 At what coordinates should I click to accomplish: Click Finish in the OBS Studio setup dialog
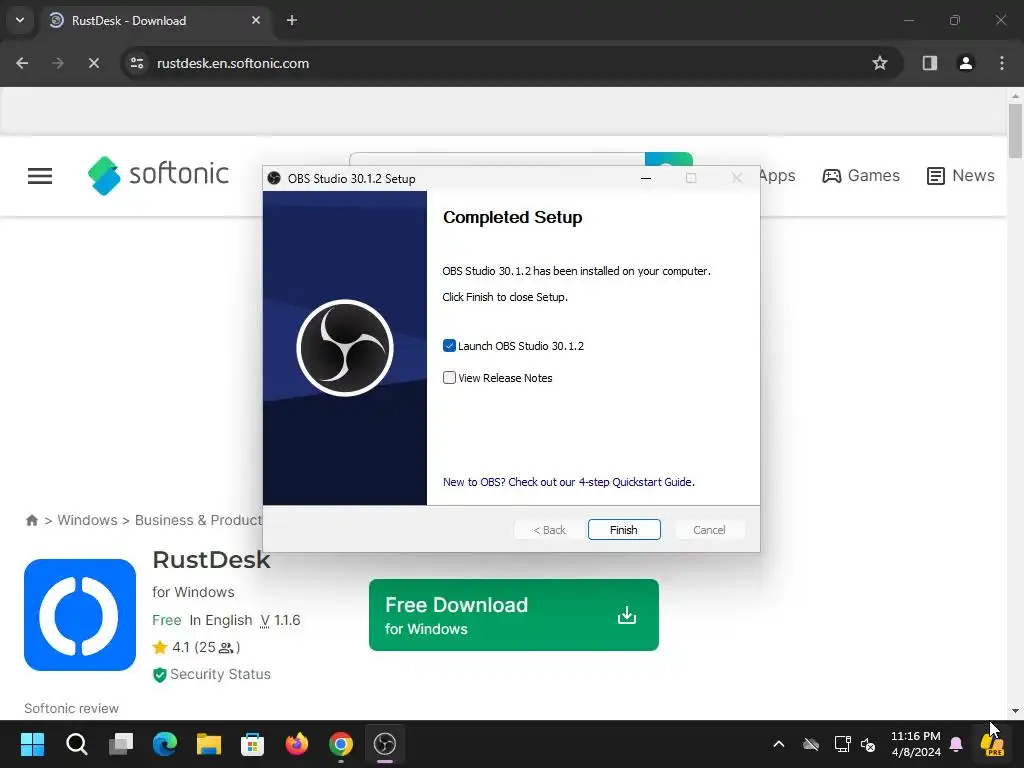[x=624, y=530]
